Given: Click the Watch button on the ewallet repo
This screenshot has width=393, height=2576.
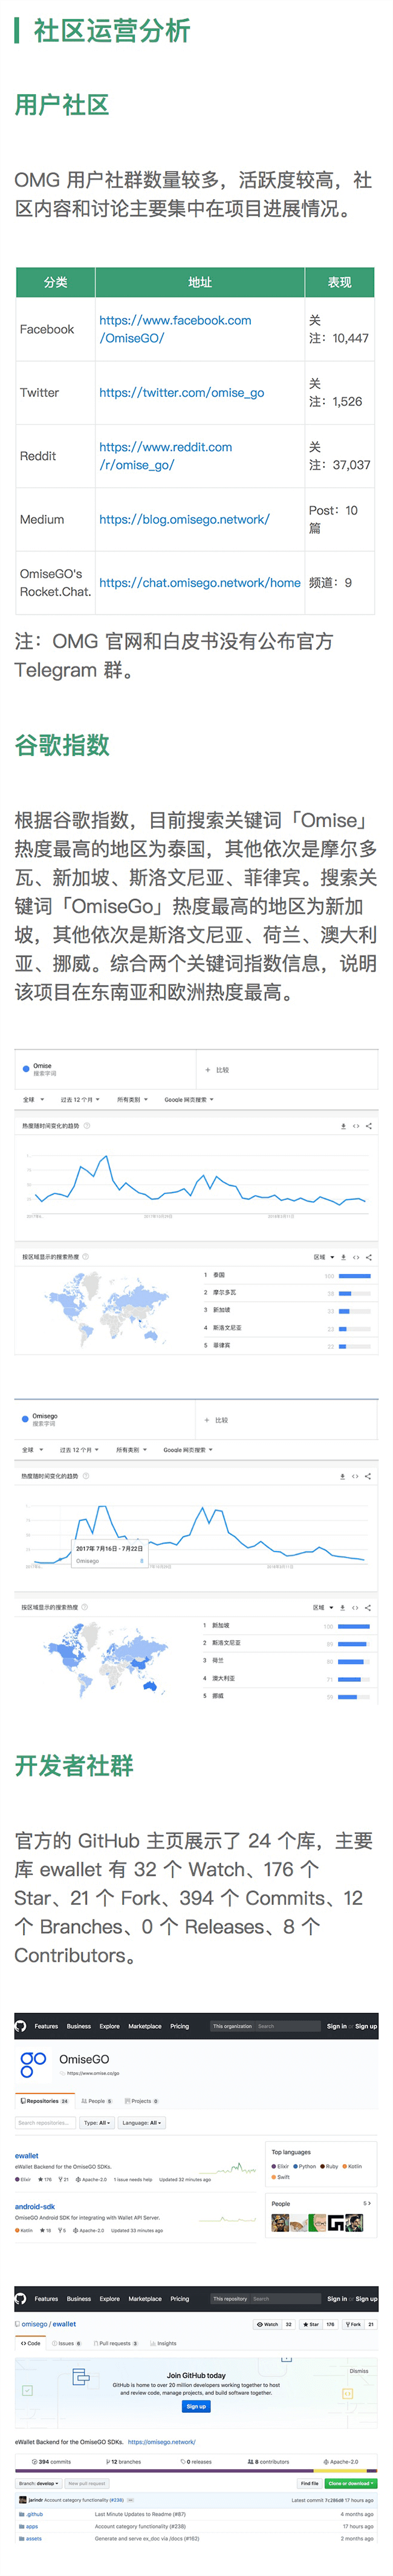Looking at the screenshot, I should pos(267,2324).
